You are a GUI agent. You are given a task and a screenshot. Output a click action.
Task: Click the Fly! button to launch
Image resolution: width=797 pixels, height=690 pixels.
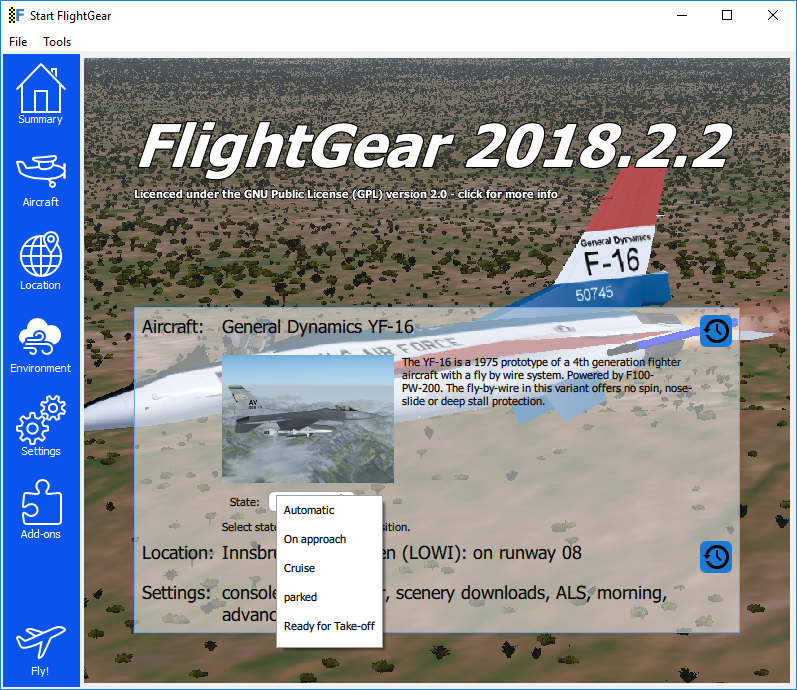41,651
